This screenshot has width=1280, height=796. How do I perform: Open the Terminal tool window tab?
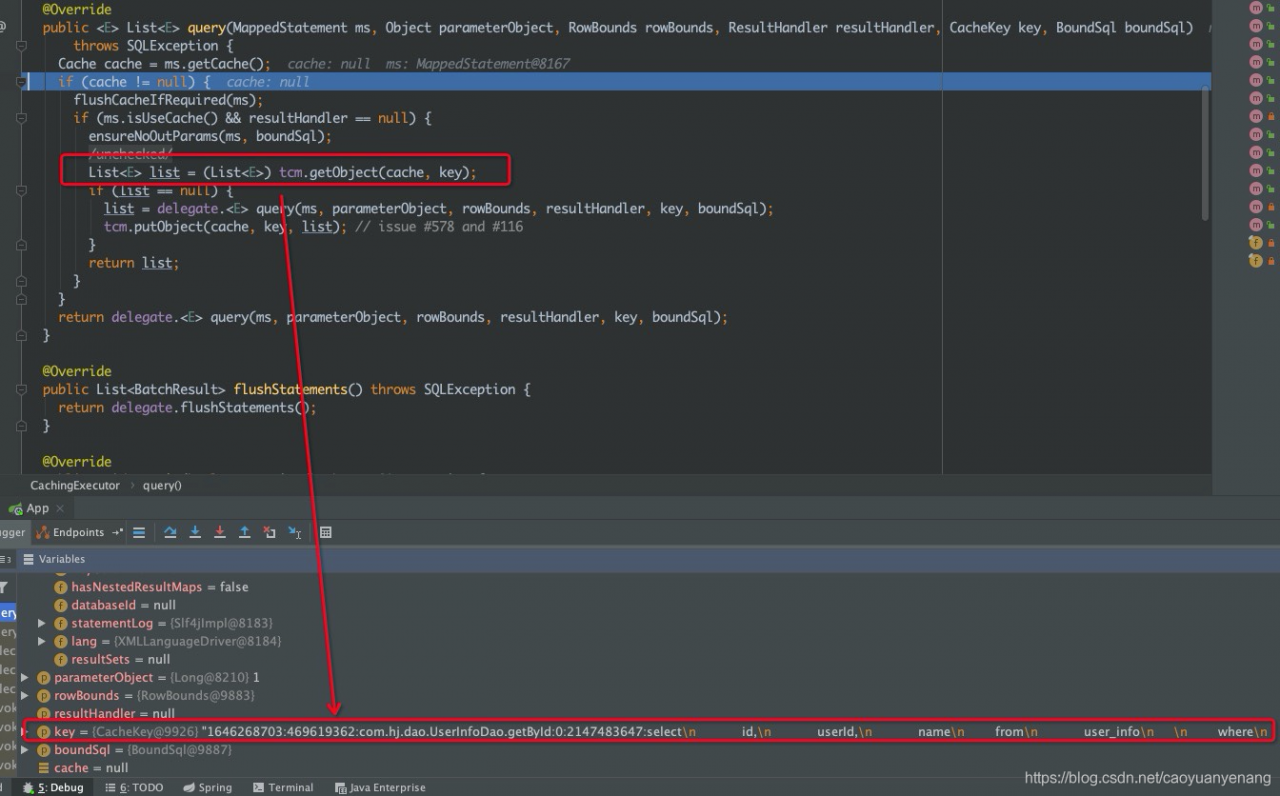283,788
